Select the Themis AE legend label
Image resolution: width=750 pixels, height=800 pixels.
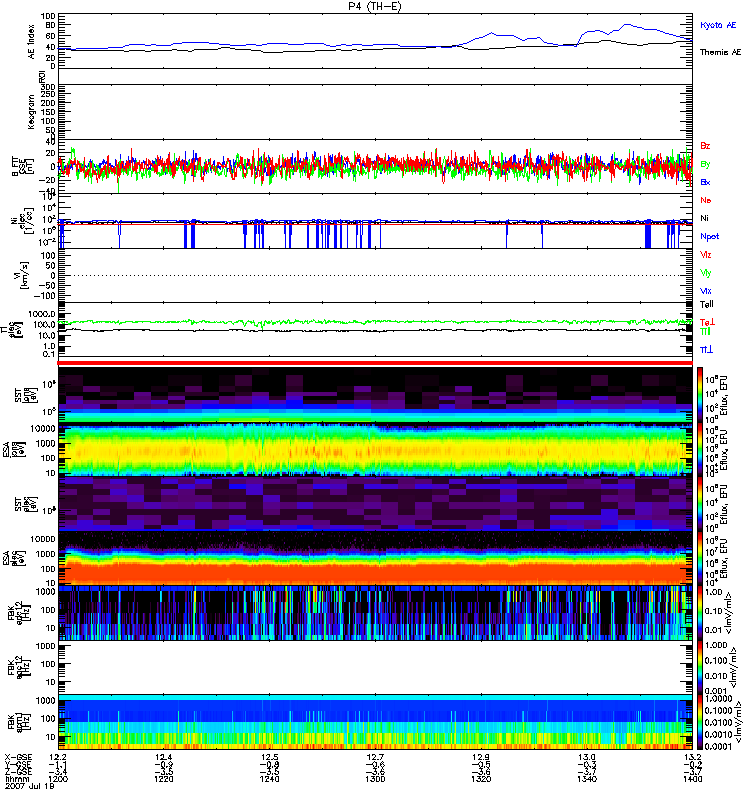pos(720,52)
